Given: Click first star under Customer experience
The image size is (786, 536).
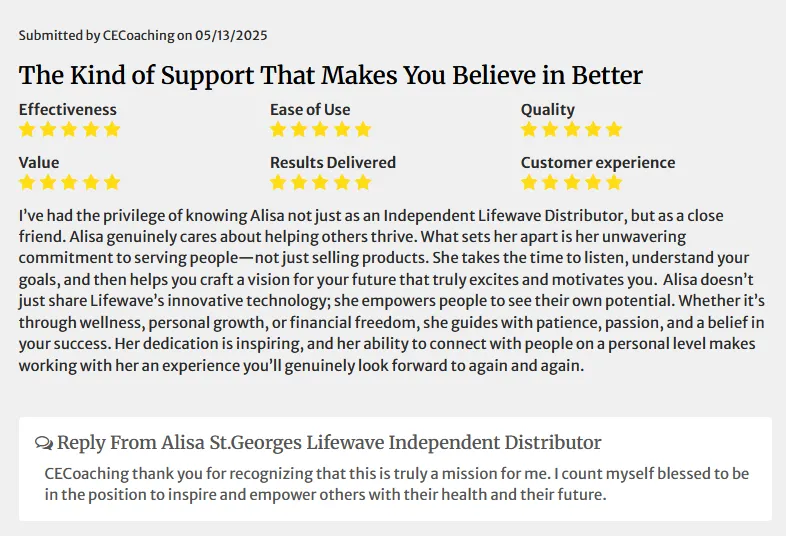Looking at the screenshot, I should 529,182.
